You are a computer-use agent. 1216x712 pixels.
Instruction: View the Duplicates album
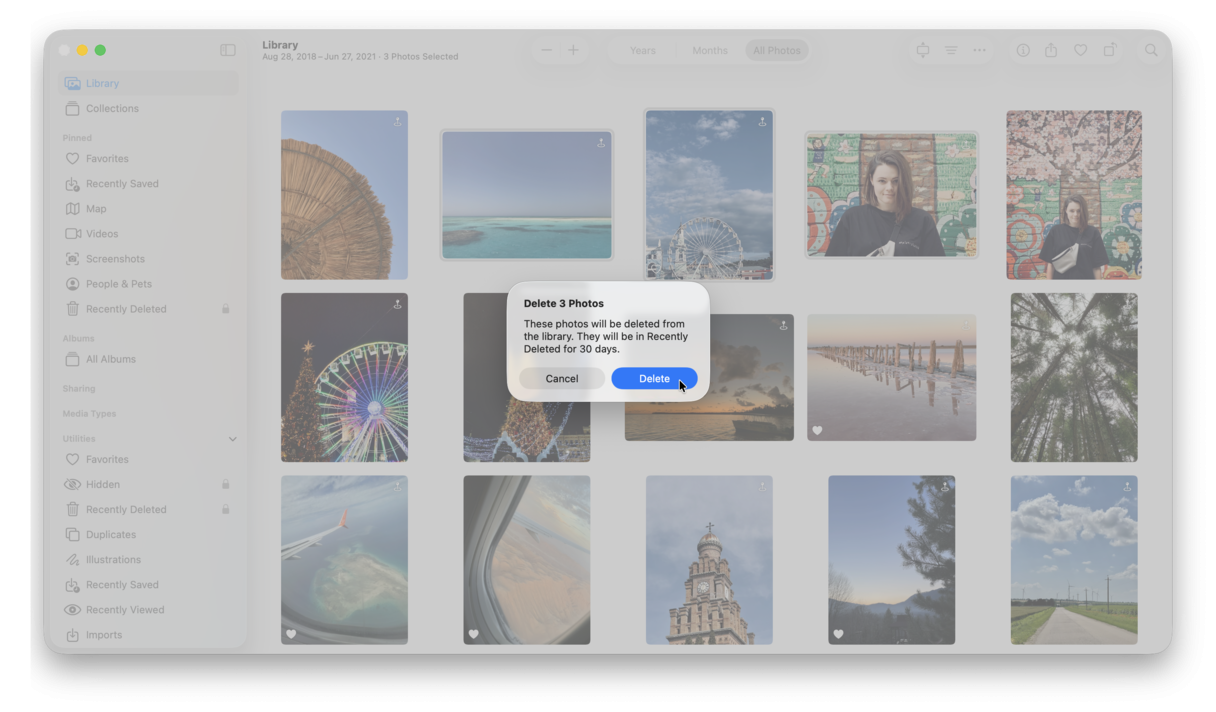coord(112,534)
